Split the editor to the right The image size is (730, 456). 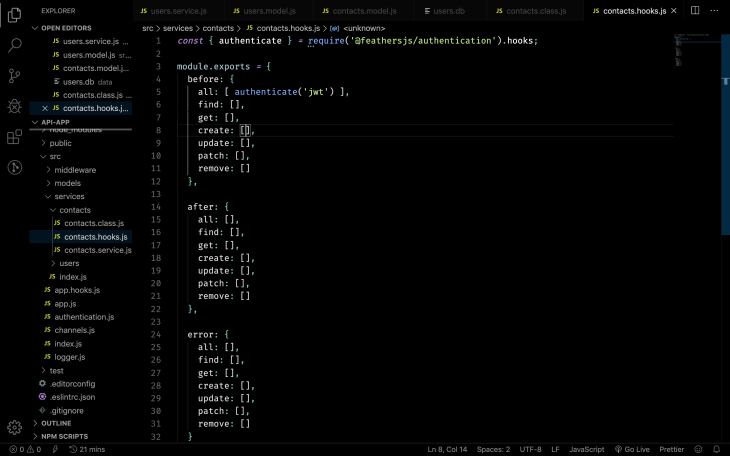(695, 10)
